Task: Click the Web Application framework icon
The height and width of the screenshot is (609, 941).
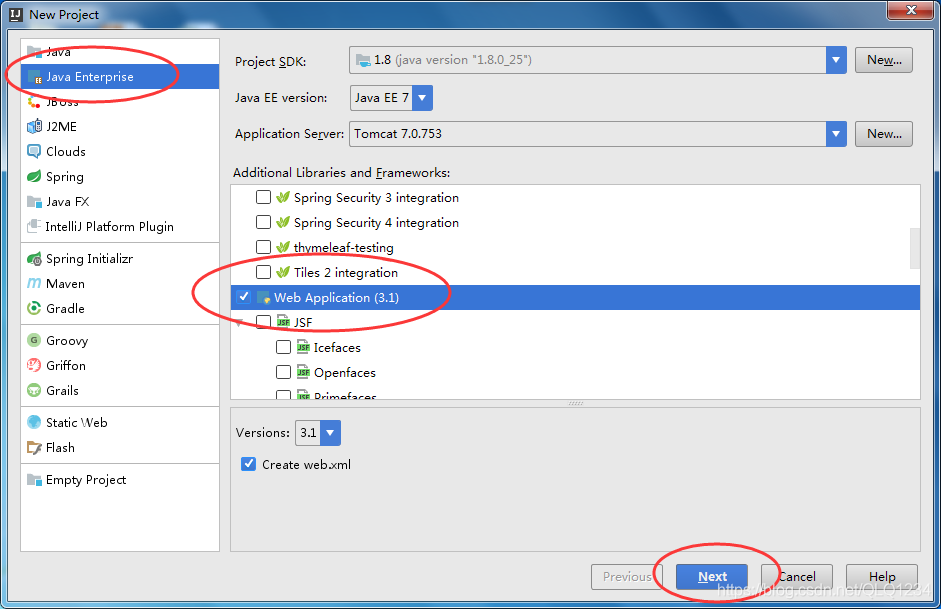Action: (x=263, y=298)
